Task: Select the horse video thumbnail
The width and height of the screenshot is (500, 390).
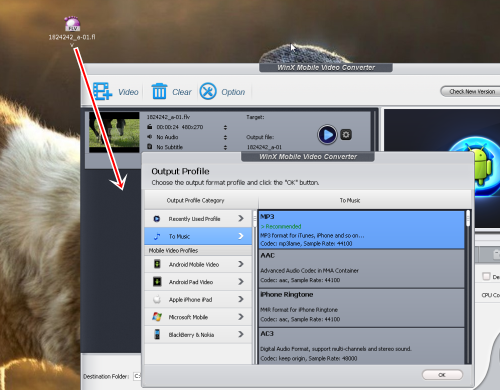Action: tap(114, 132)
